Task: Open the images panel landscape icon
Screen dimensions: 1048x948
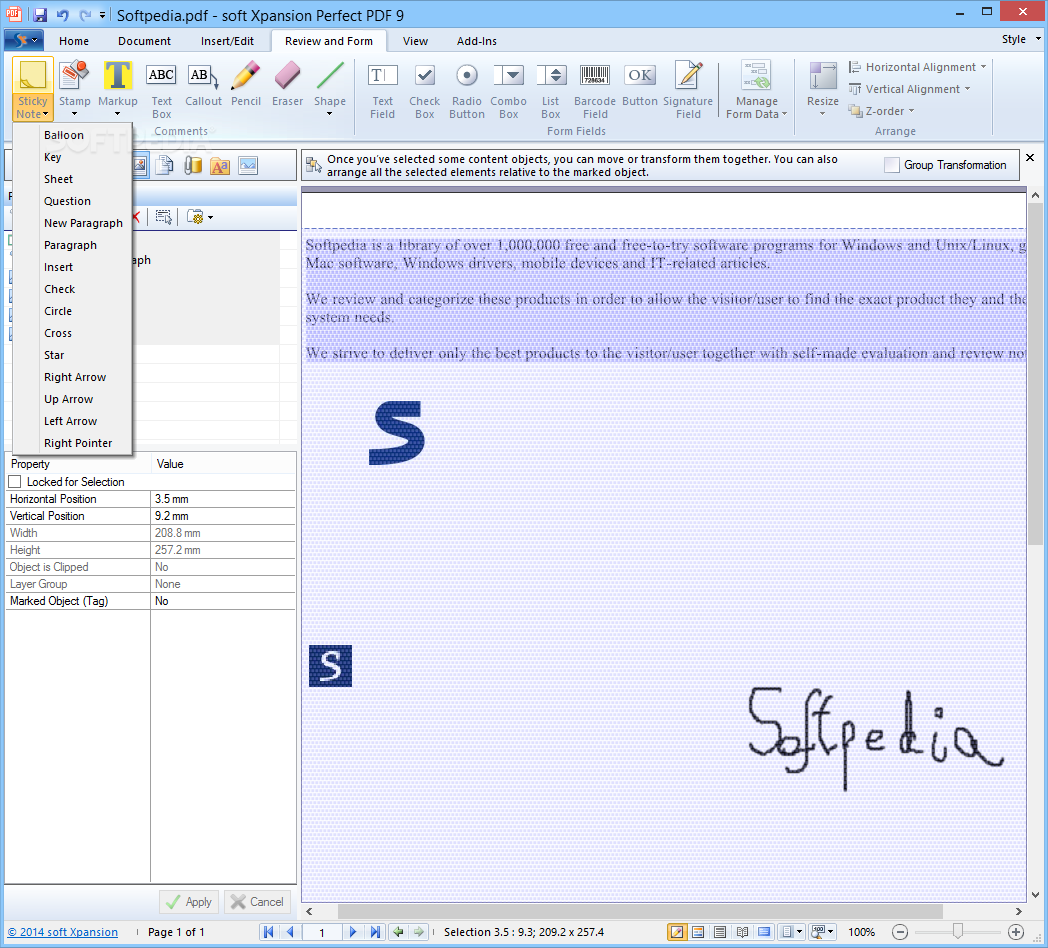Action: point(248,165)
